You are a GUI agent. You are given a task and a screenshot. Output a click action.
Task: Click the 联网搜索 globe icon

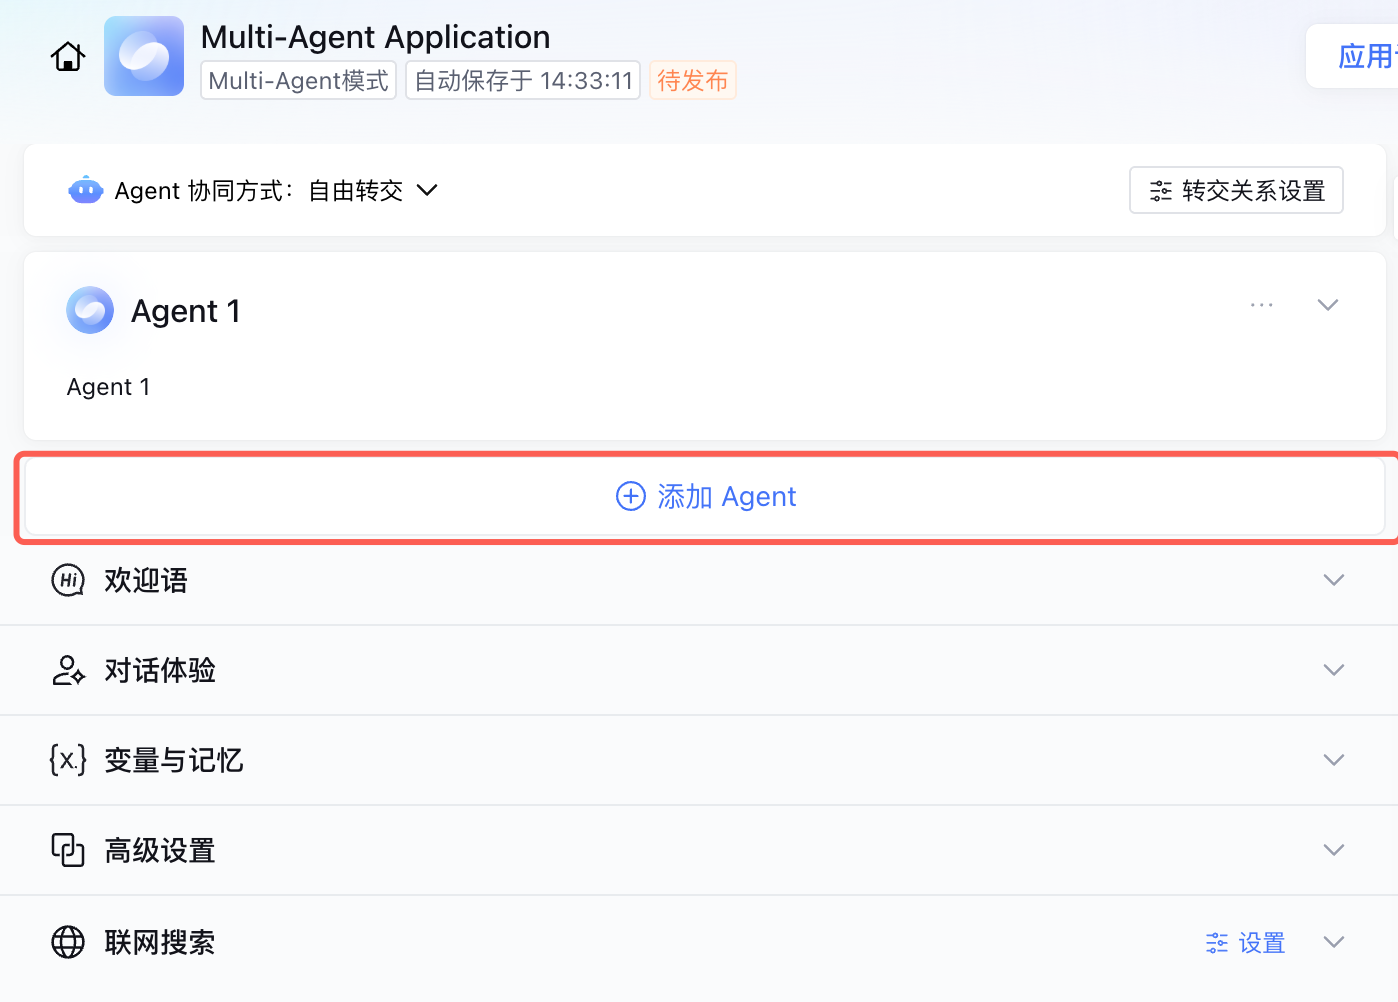point(68,942)
